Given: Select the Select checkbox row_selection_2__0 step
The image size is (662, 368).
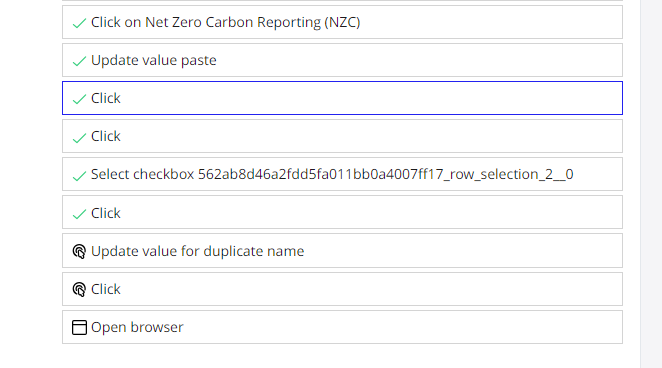Looking at the screenshot, I should [332, 174].
